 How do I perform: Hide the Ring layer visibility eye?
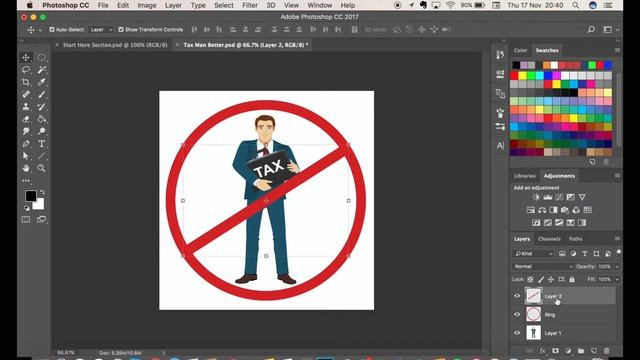(x=517, y=314)
